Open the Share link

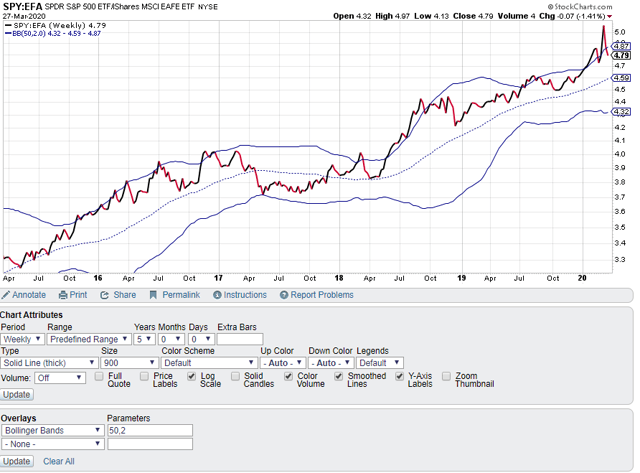click(125, 295)
